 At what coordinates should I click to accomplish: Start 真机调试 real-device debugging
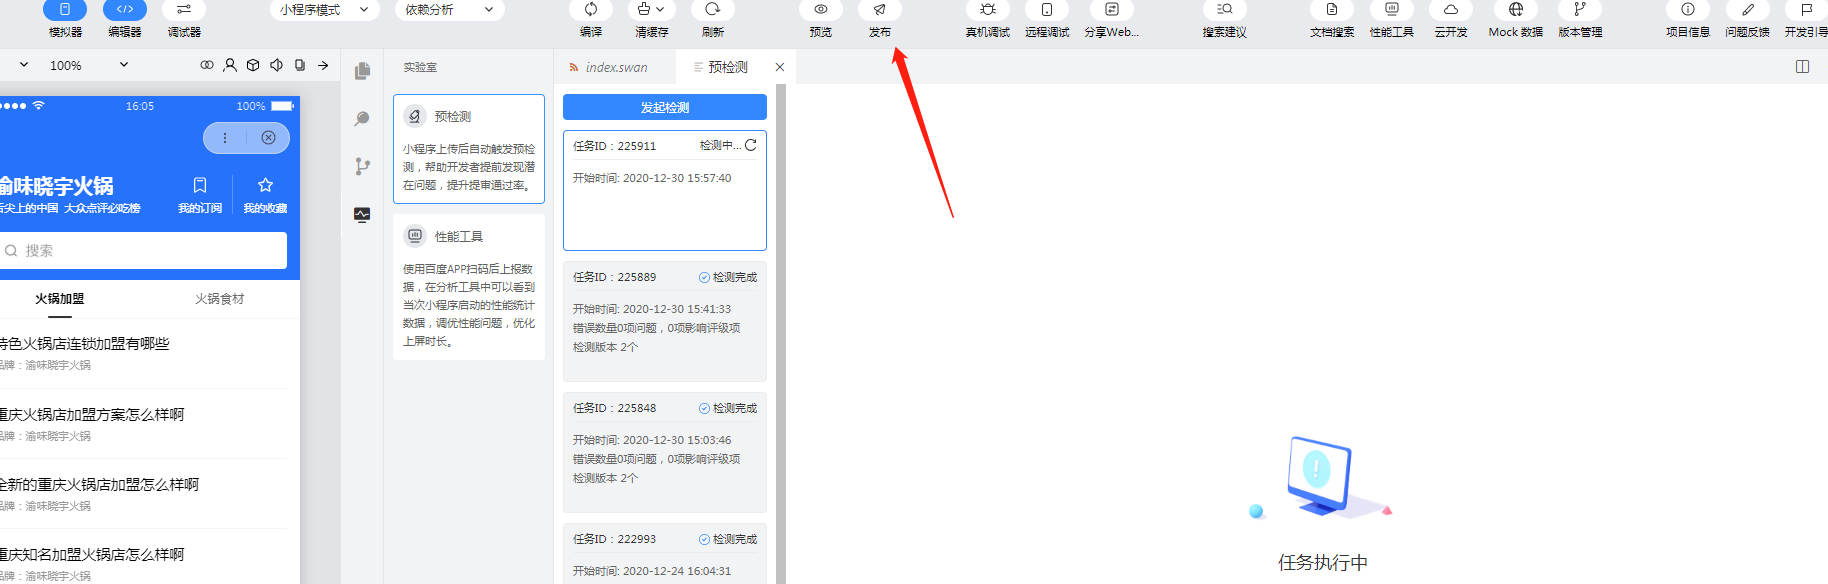[988, 10]
